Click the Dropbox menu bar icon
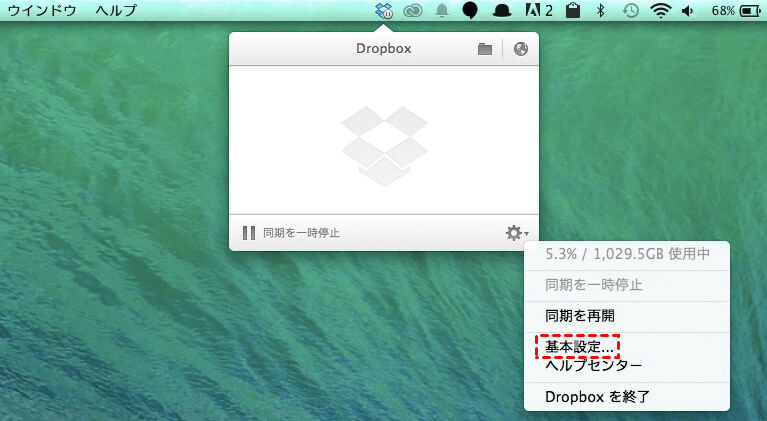This screenshot has height=421, width=767. (x=384, y=10)
